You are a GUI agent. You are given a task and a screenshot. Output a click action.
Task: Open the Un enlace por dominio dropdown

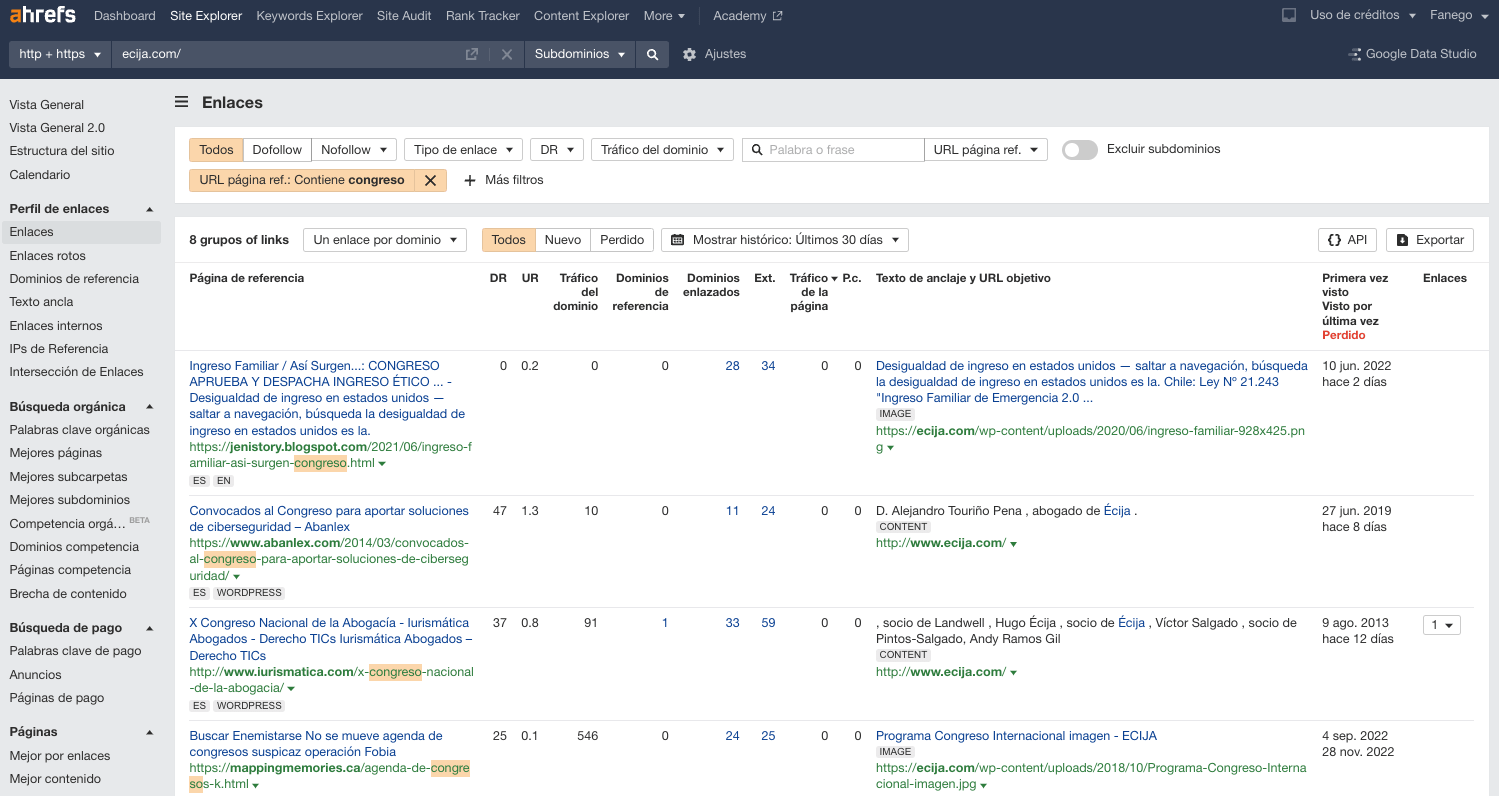(384, 239)
